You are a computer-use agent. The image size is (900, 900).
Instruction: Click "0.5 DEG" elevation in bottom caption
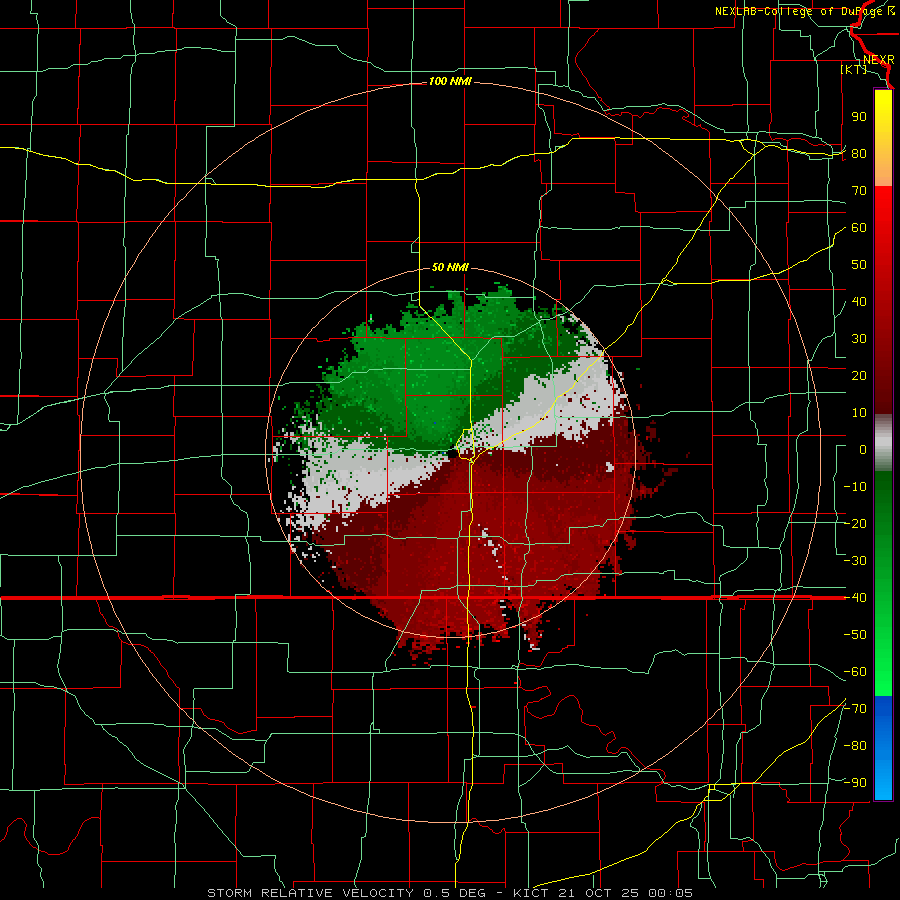click(455, 893)
